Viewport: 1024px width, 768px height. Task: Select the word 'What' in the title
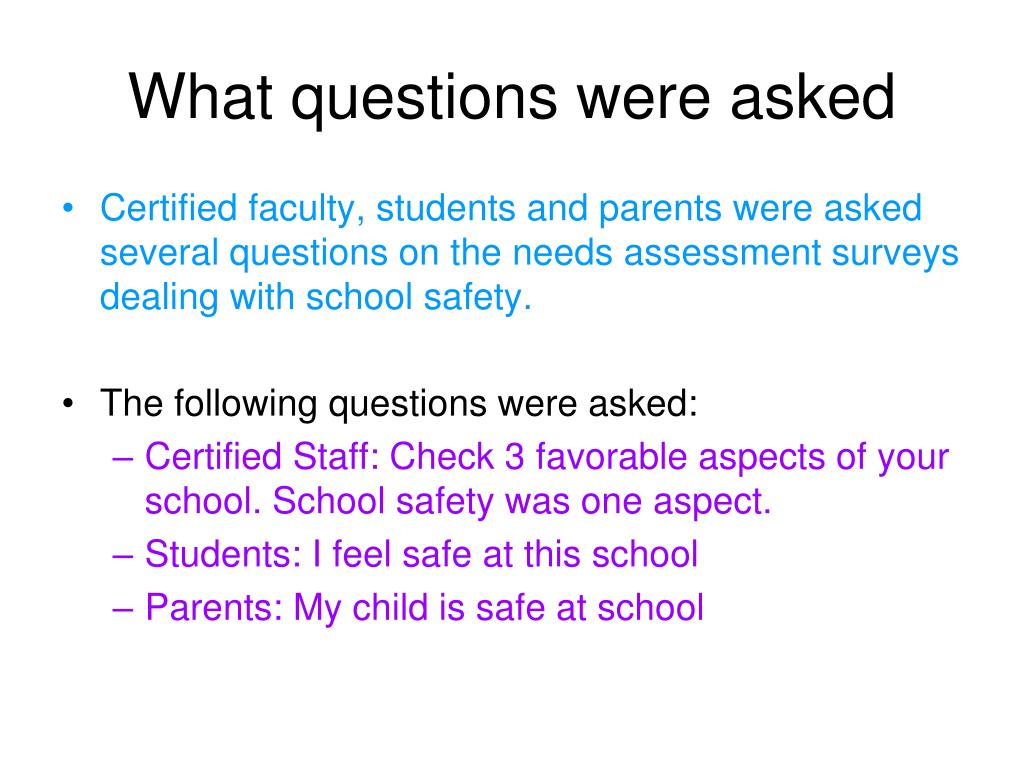tap(200, 96)
